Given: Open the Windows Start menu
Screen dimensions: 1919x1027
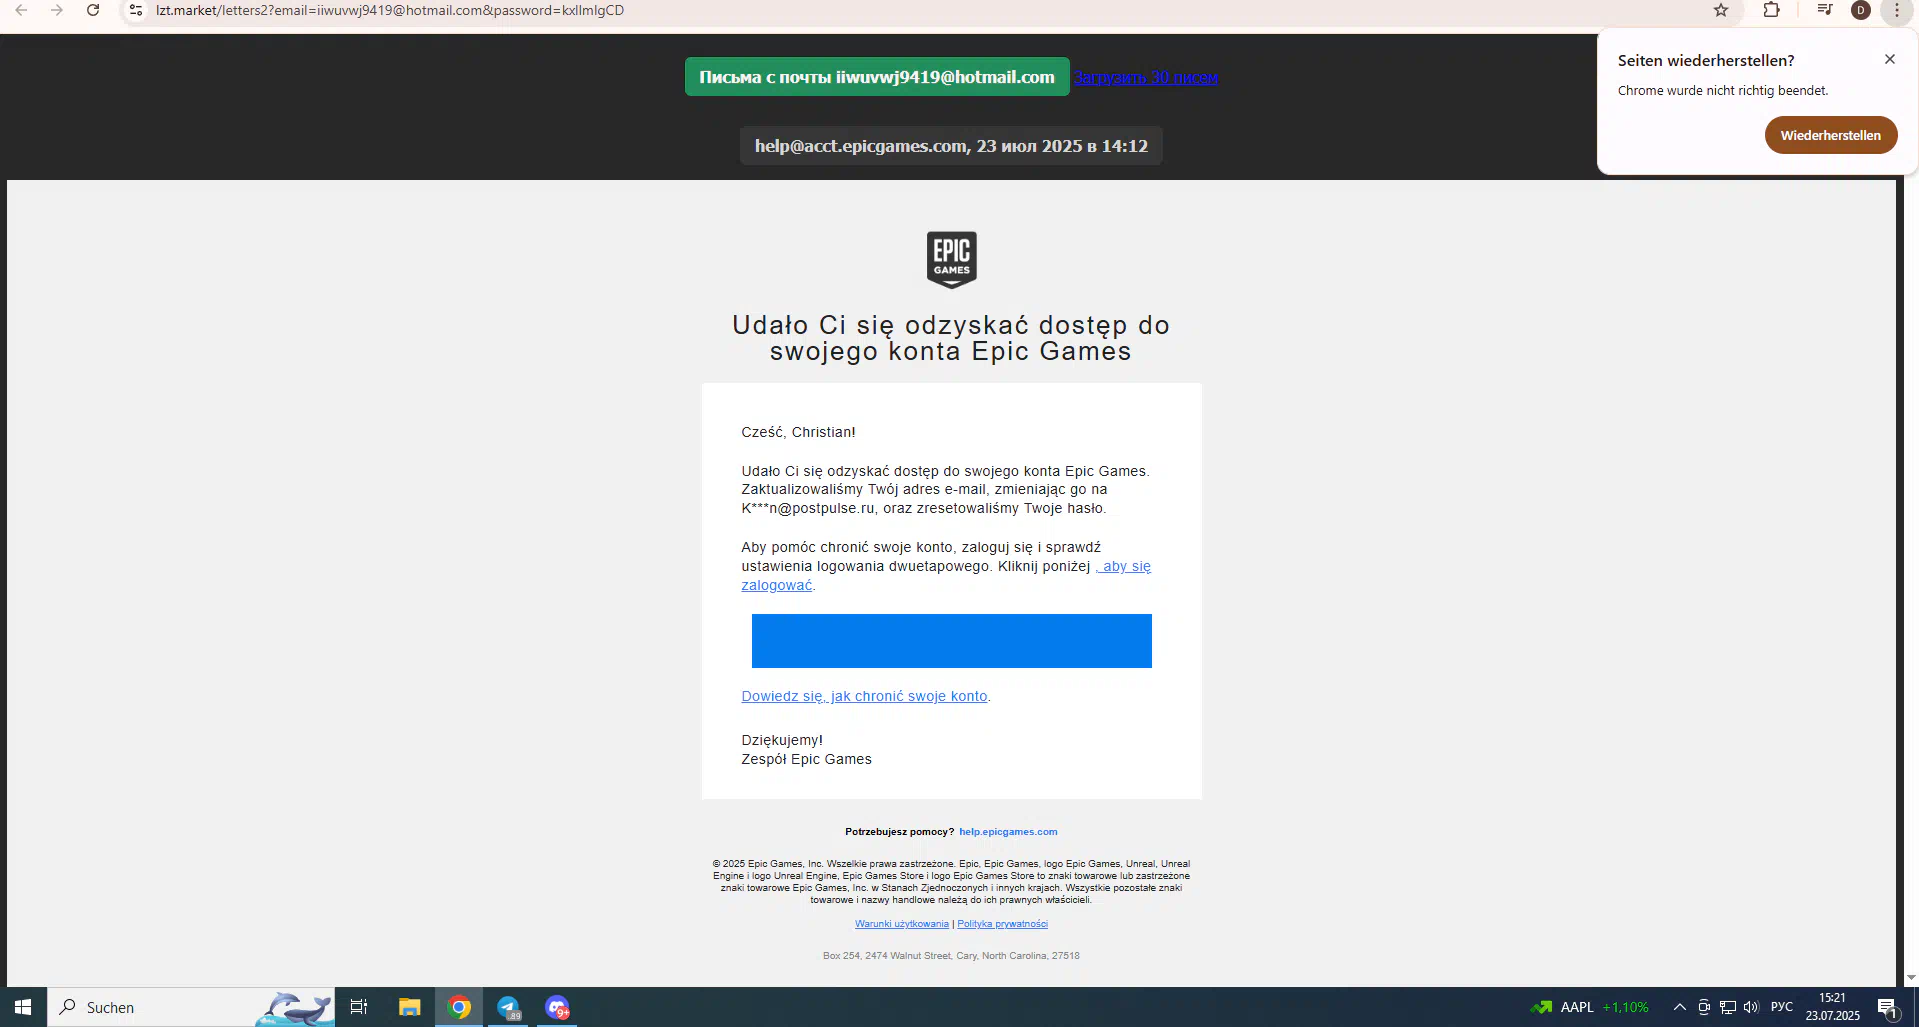Looking at the screenshot, I should [x=23, y=1007].
